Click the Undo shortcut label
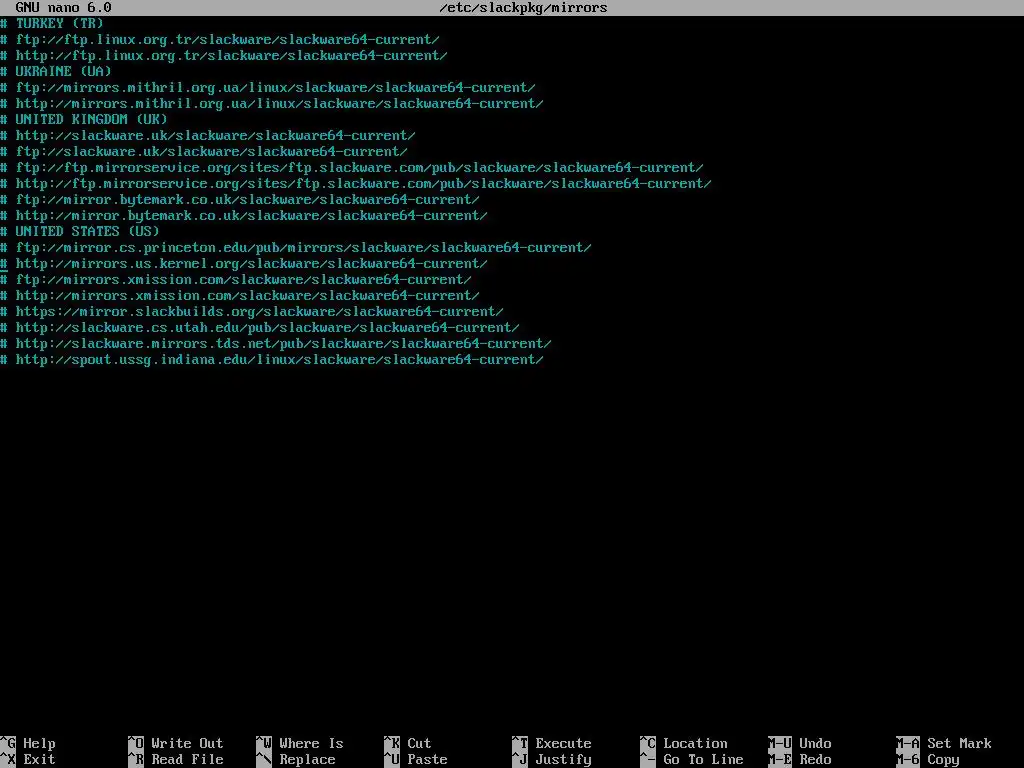Screen dimensions: 1024x768 (815, 743)
